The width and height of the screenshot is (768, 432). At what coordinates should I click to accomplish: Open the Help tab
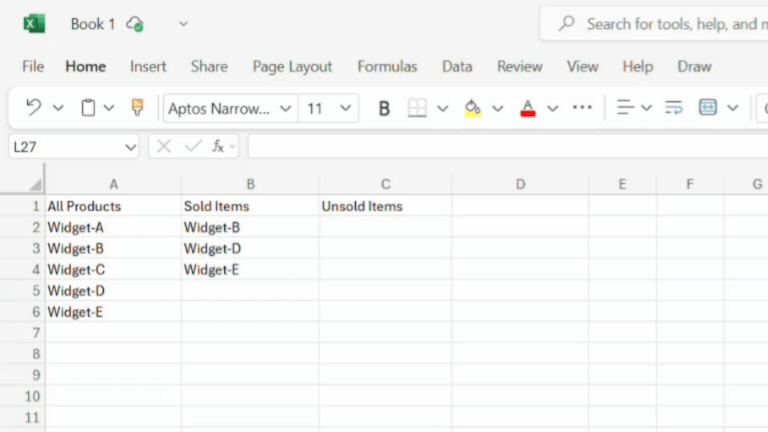click(638, 66)
